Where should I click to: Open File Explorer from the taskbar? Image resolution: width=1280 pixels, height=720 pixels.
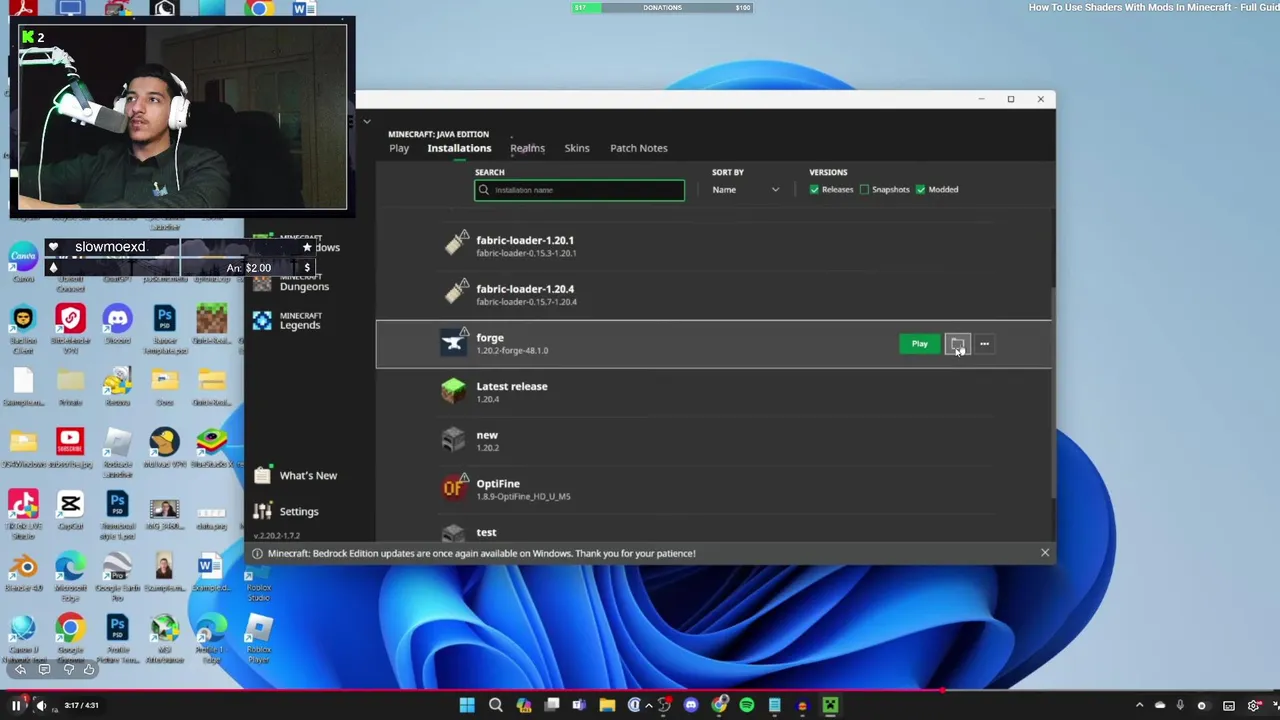click(607, 705)
